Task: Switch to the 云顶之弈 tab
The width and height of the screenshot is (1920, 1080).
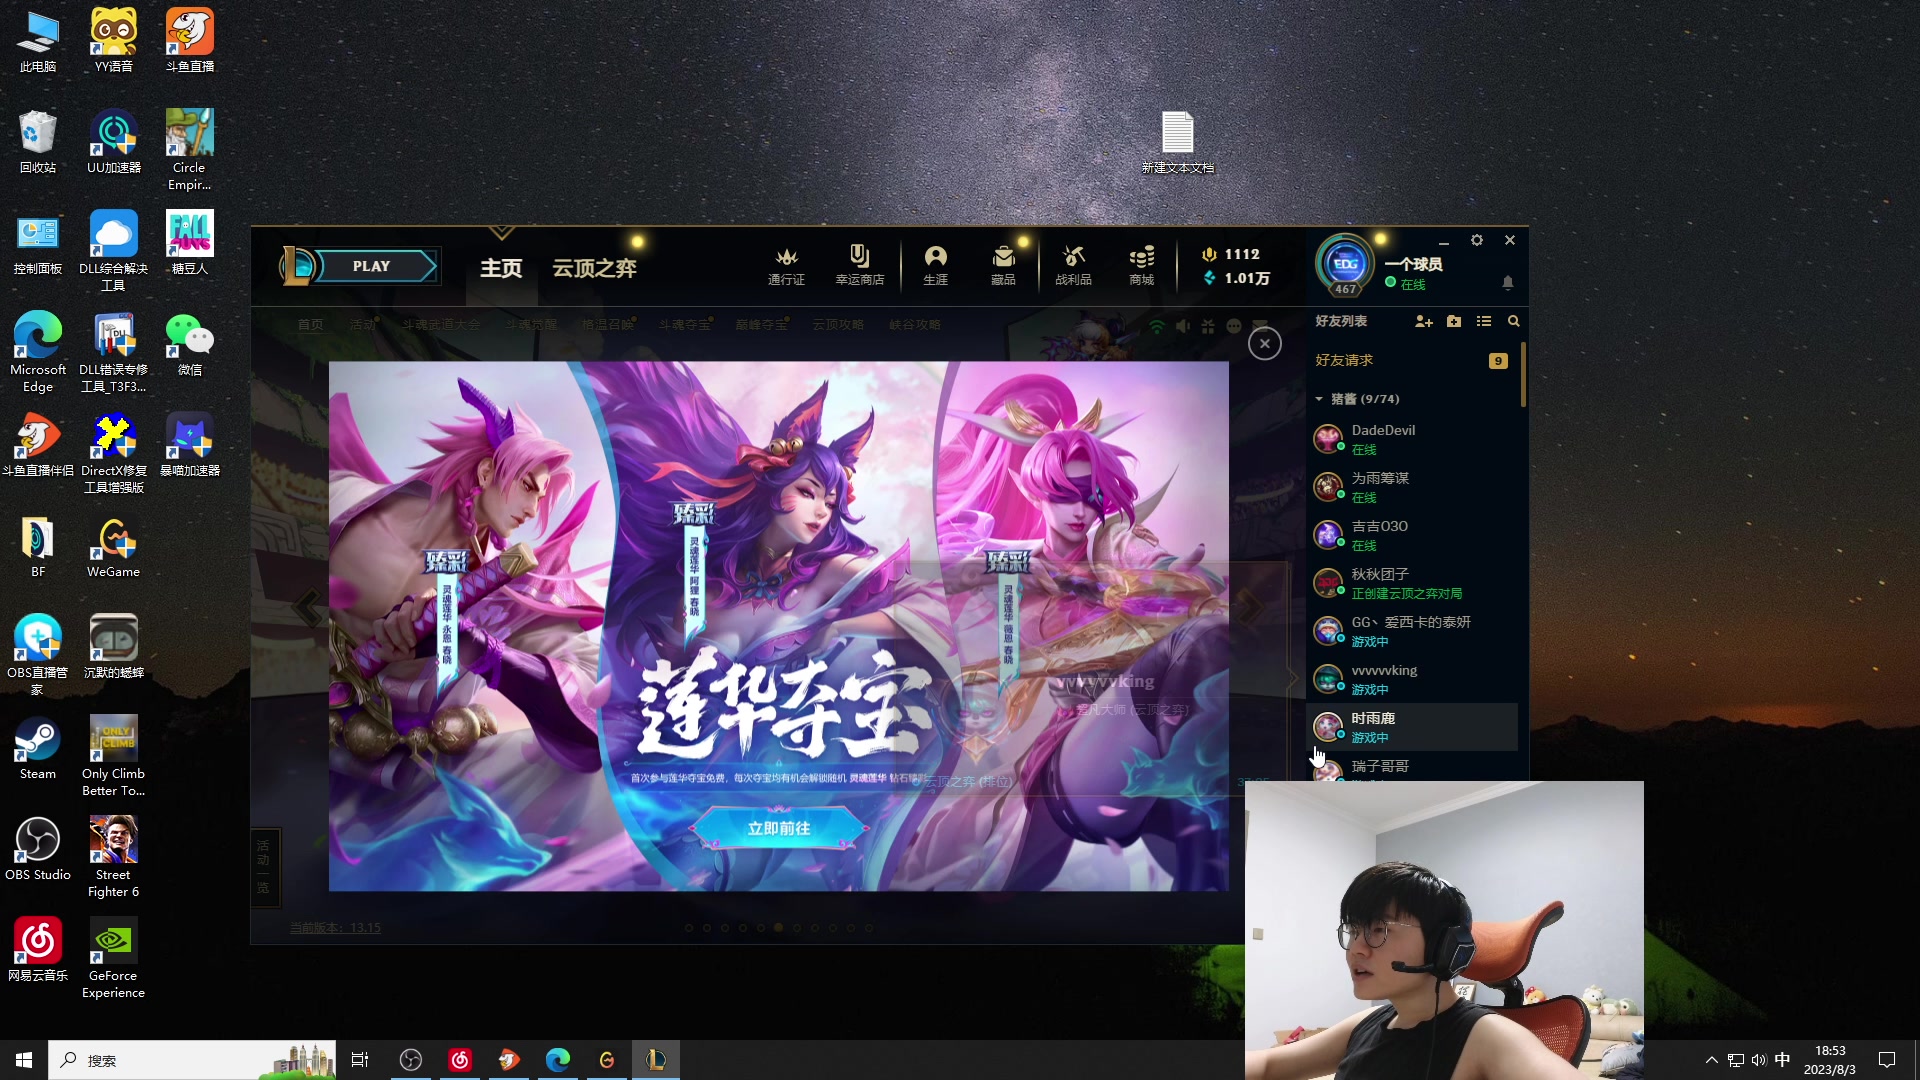Action: pos(595,268)
